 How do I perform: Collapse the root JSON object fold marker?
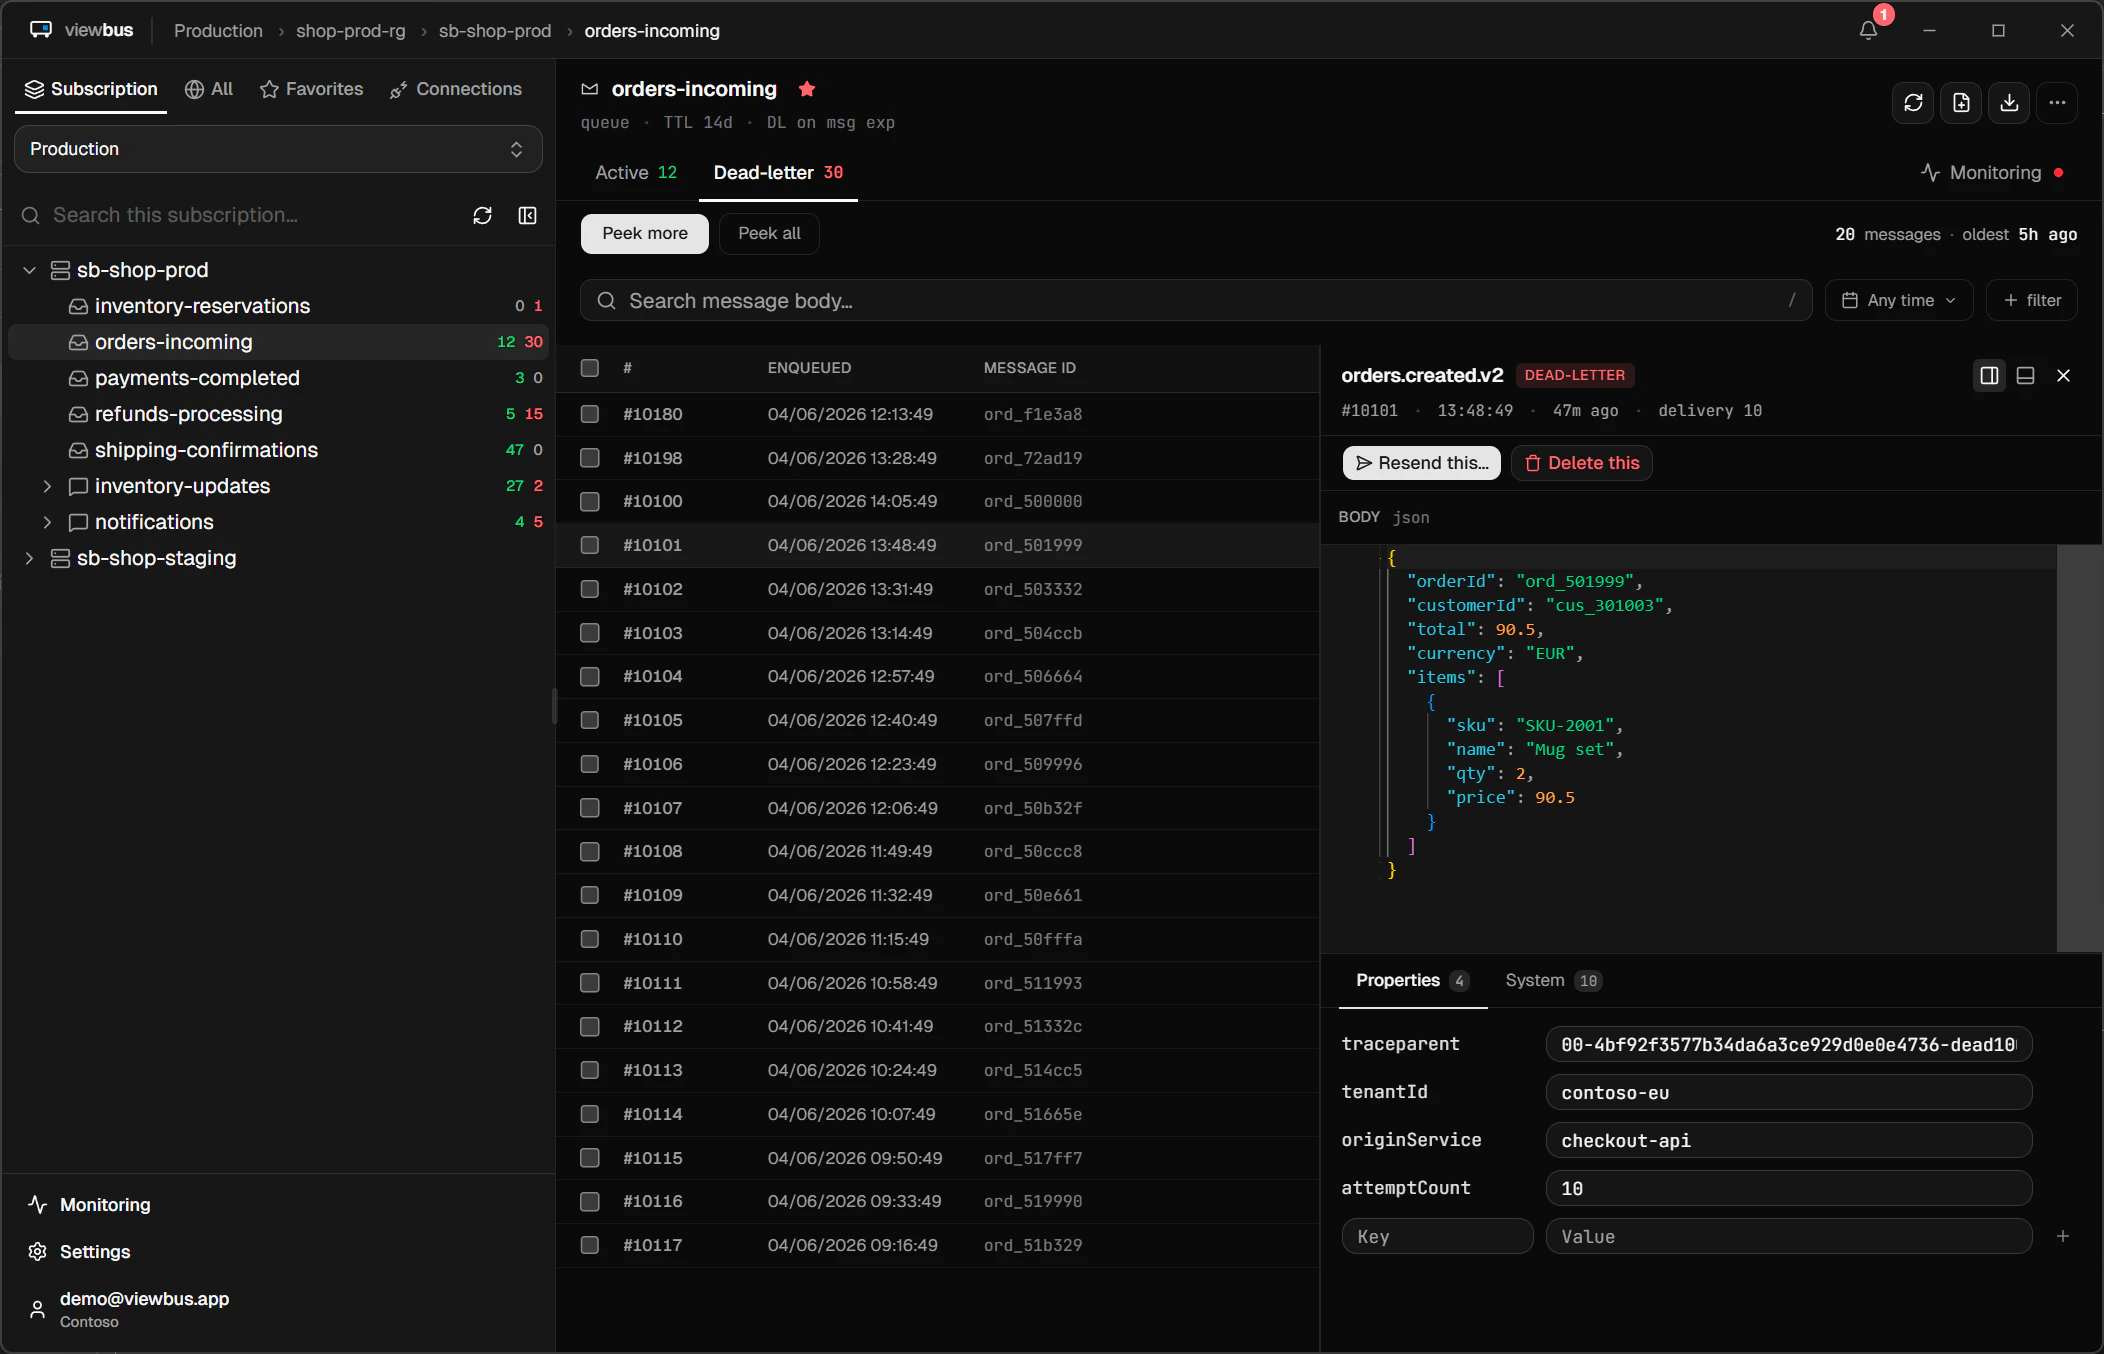click(1391, 558)
